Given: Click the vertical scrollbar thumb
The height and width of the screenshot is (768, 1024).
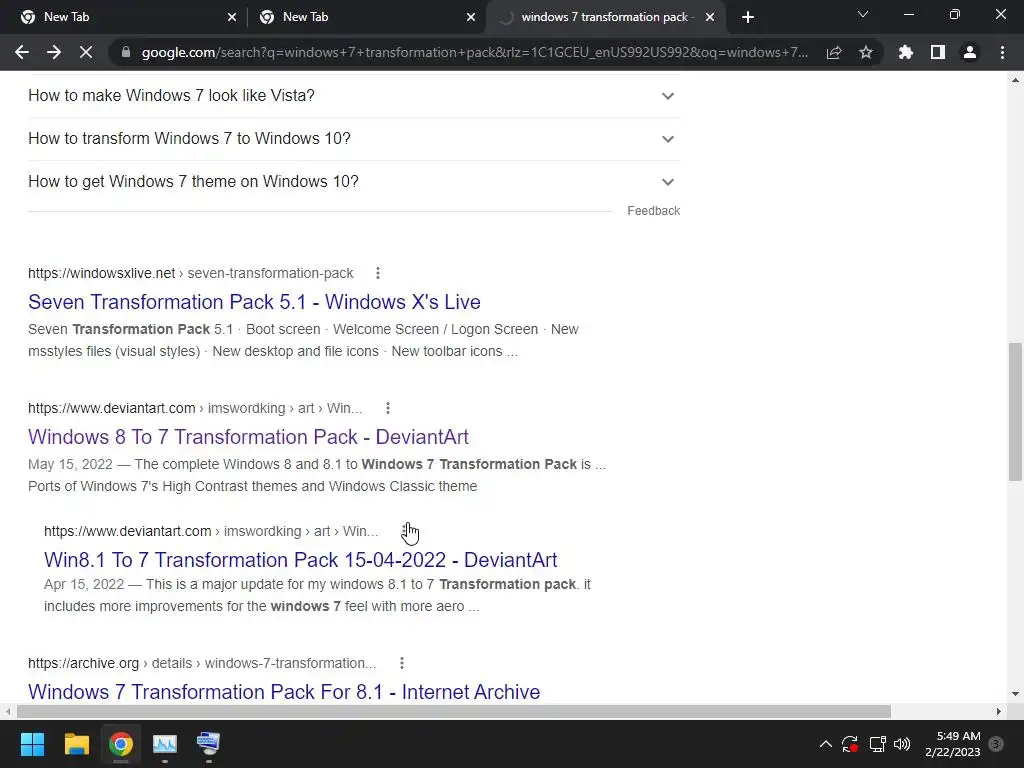Looking at the screenshot, I should 1015,411.
